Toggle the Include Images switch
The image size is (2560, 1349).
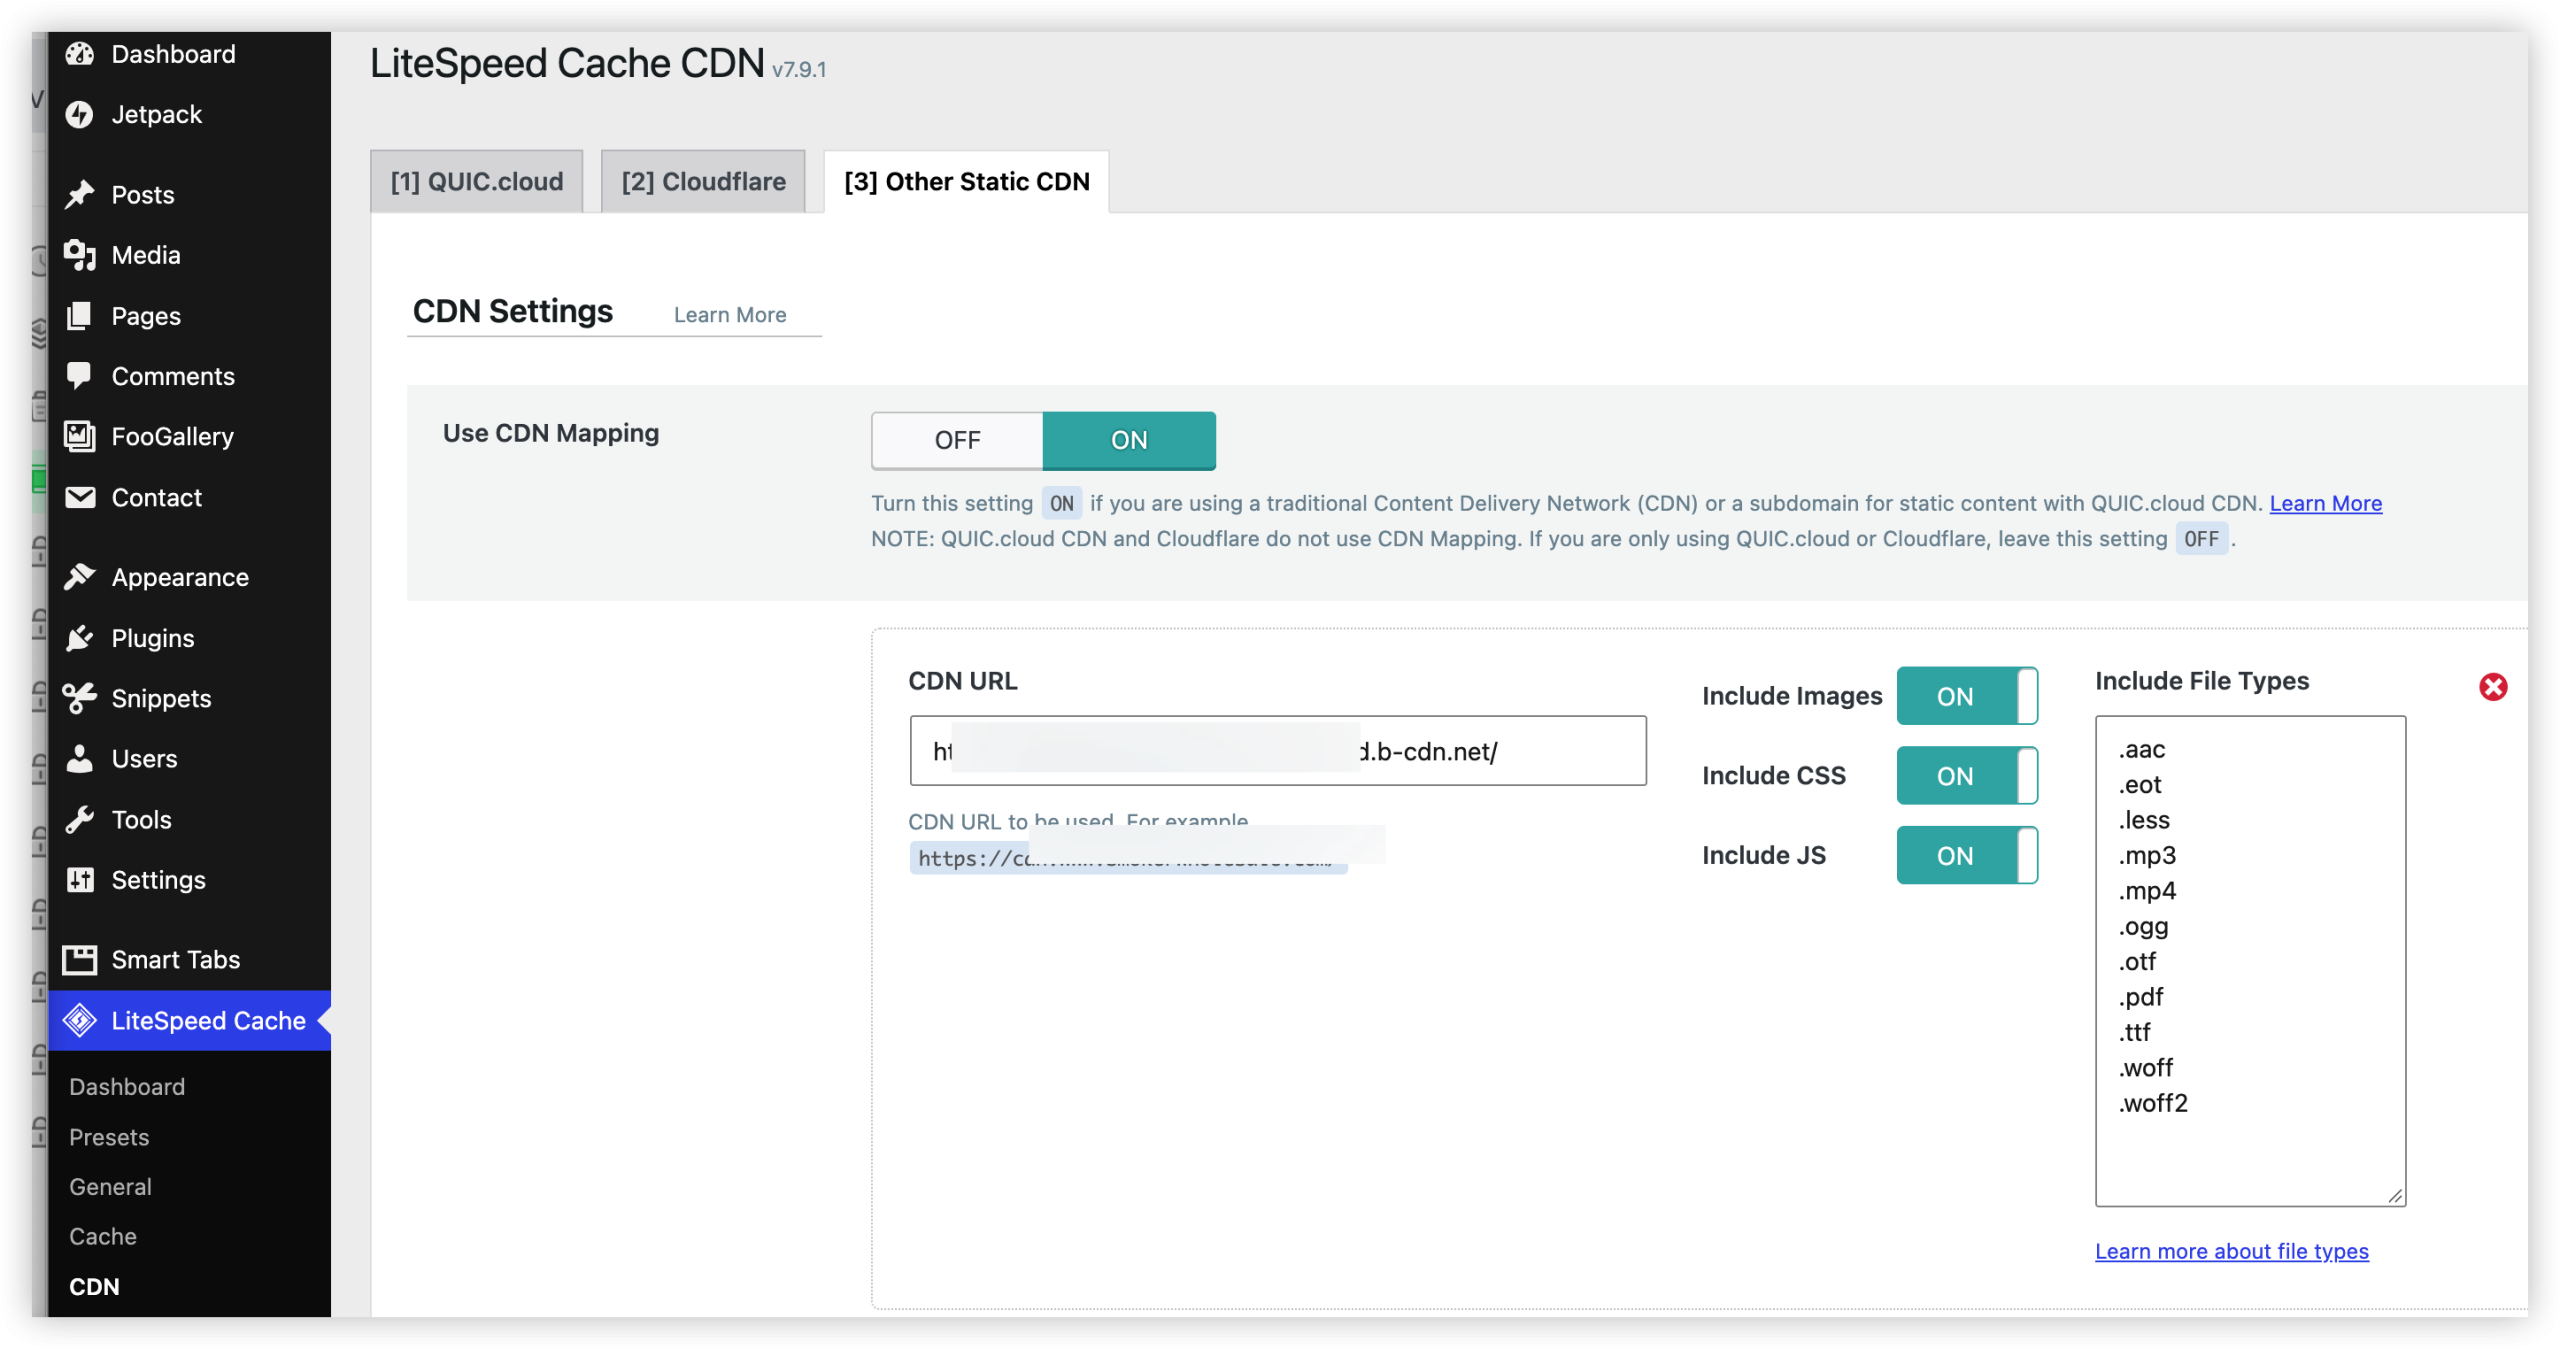click(x=1966, y=696)
